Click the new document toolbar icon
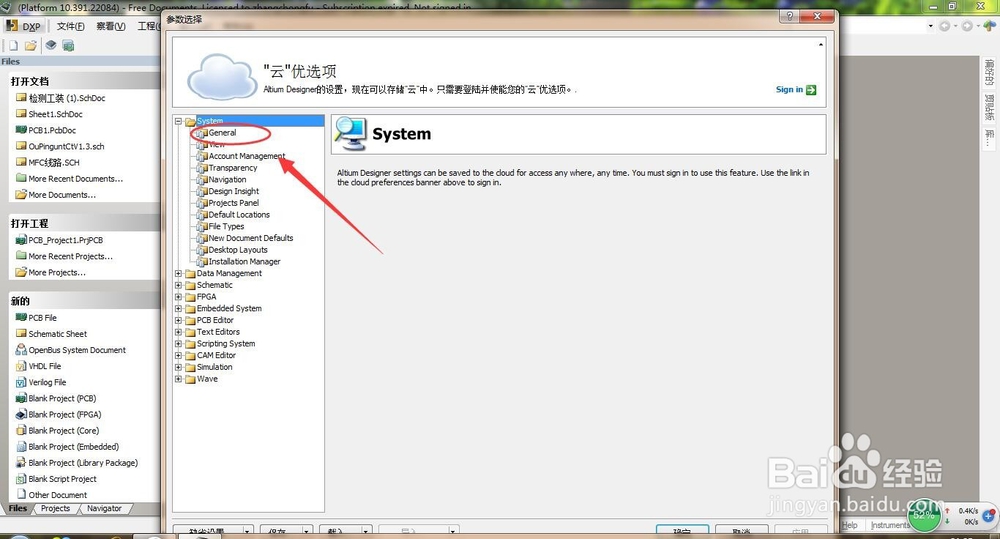The width and height of the screenshot is (1000, 539). point(13,45)
